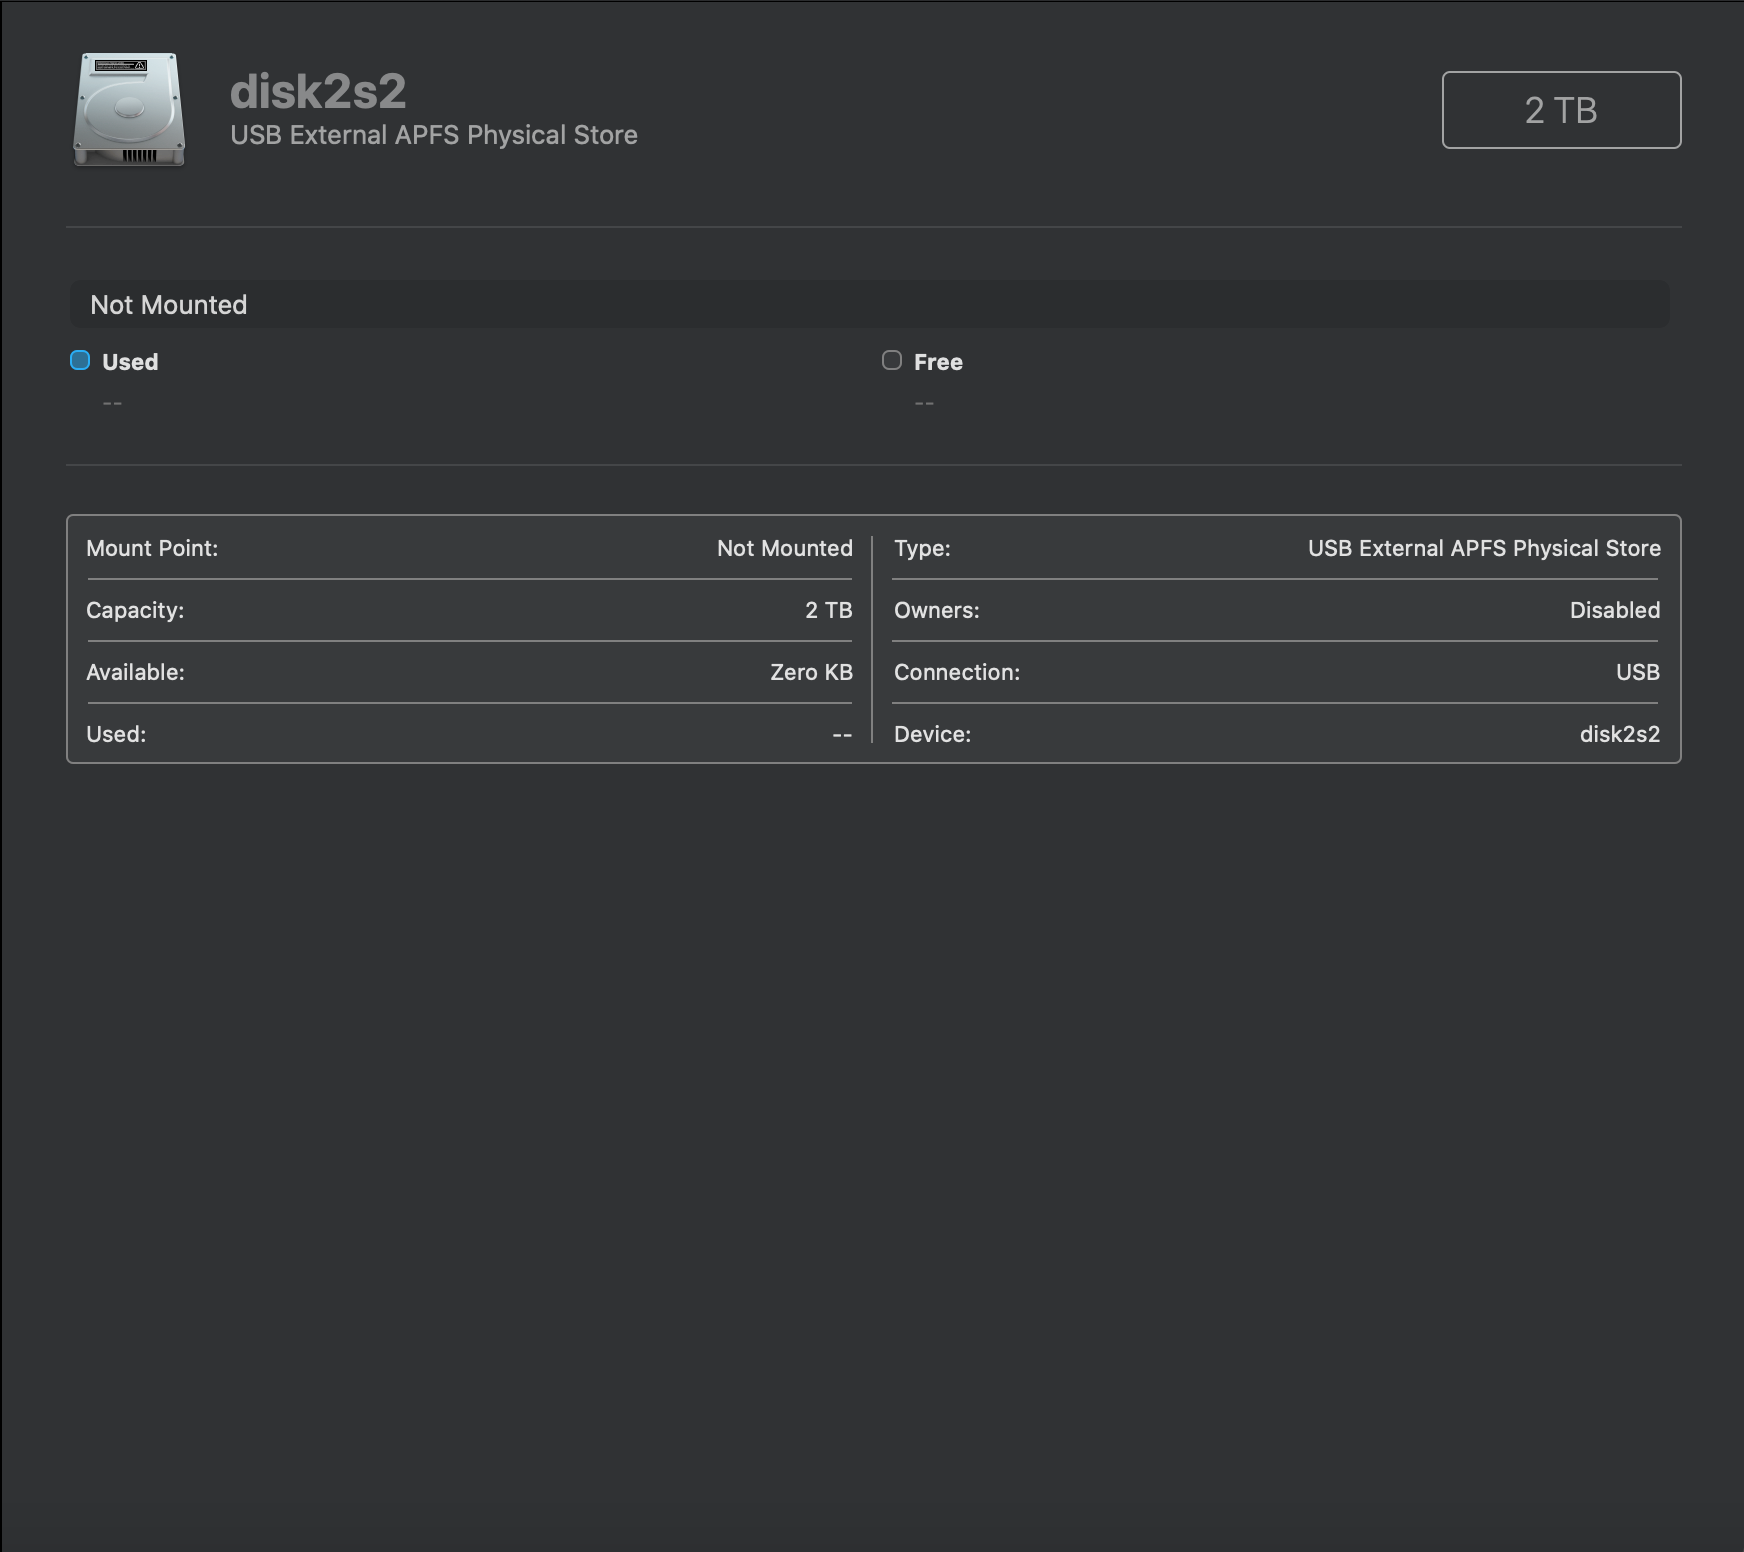Select the dashes under the Free legend
Viewport: 1744px width, 1552px height.
[x=924, y=403]
